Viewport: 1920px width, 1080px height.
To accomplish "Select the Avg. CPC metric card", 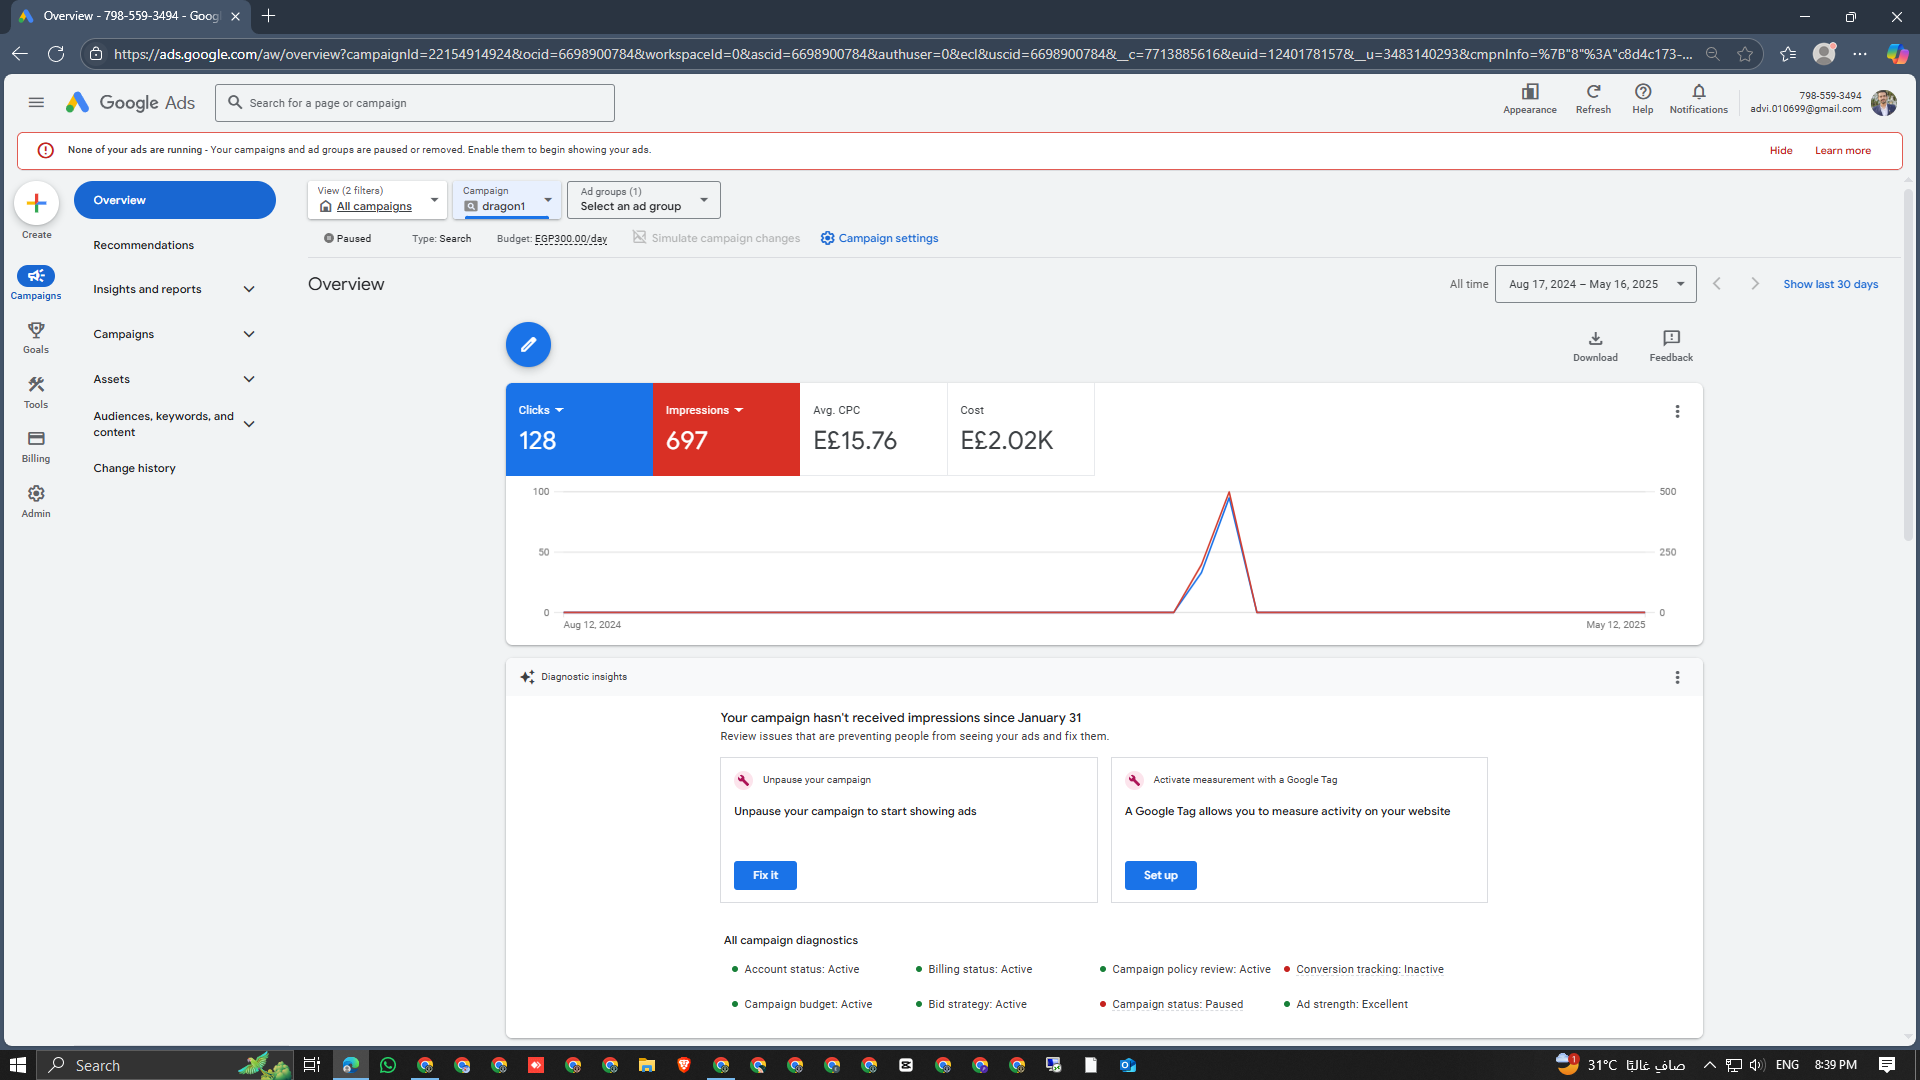I will pyautogui.click(x=873, y=429).
